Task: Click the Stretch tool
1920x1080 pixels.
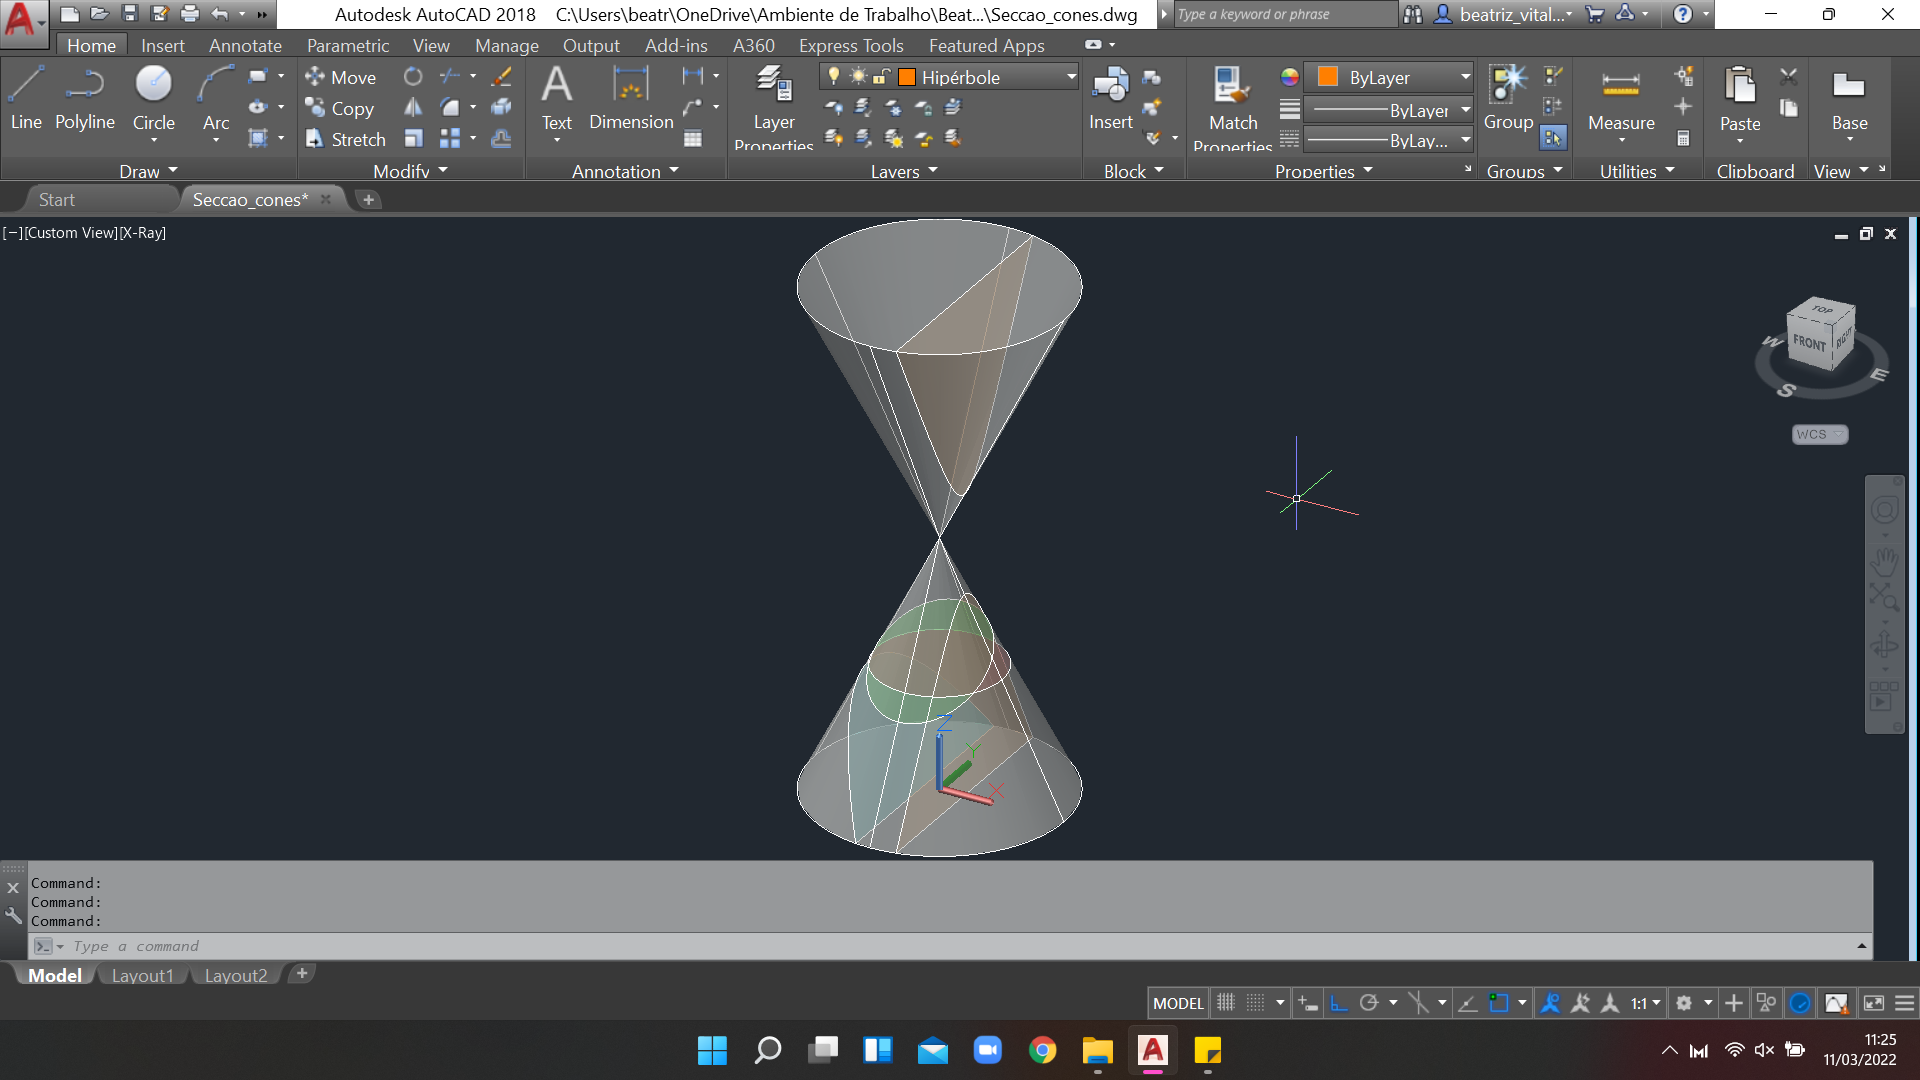Action: 346,139
